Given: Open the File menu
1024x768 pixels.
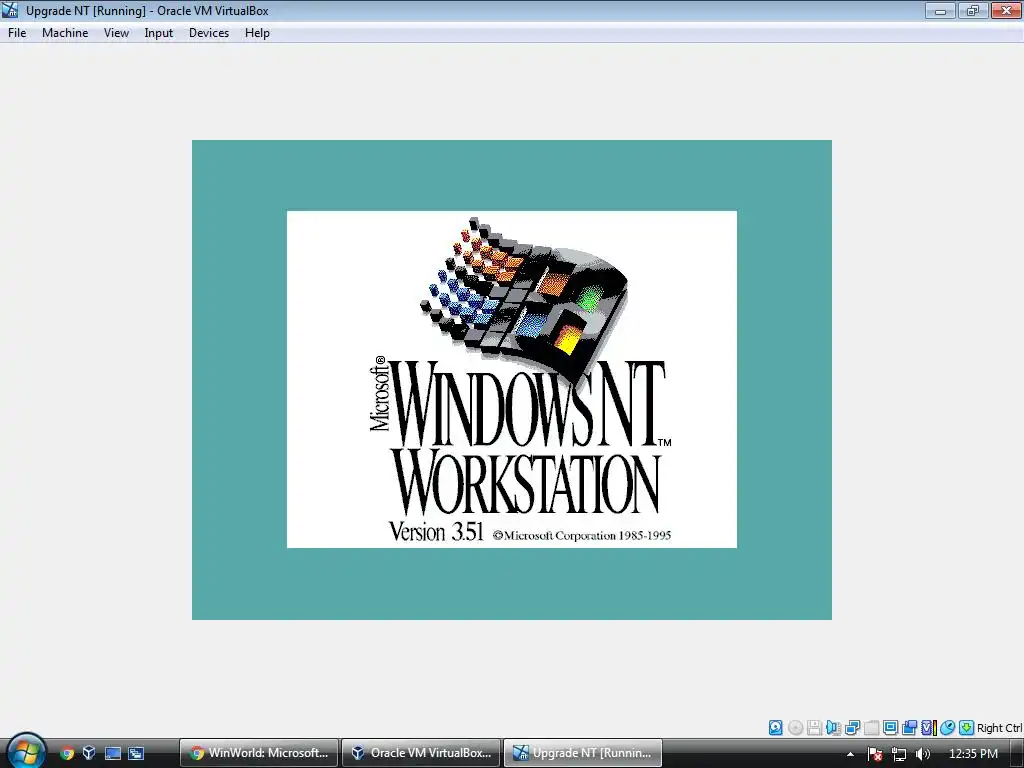Looking at the screenshot, I should [17, 33].
